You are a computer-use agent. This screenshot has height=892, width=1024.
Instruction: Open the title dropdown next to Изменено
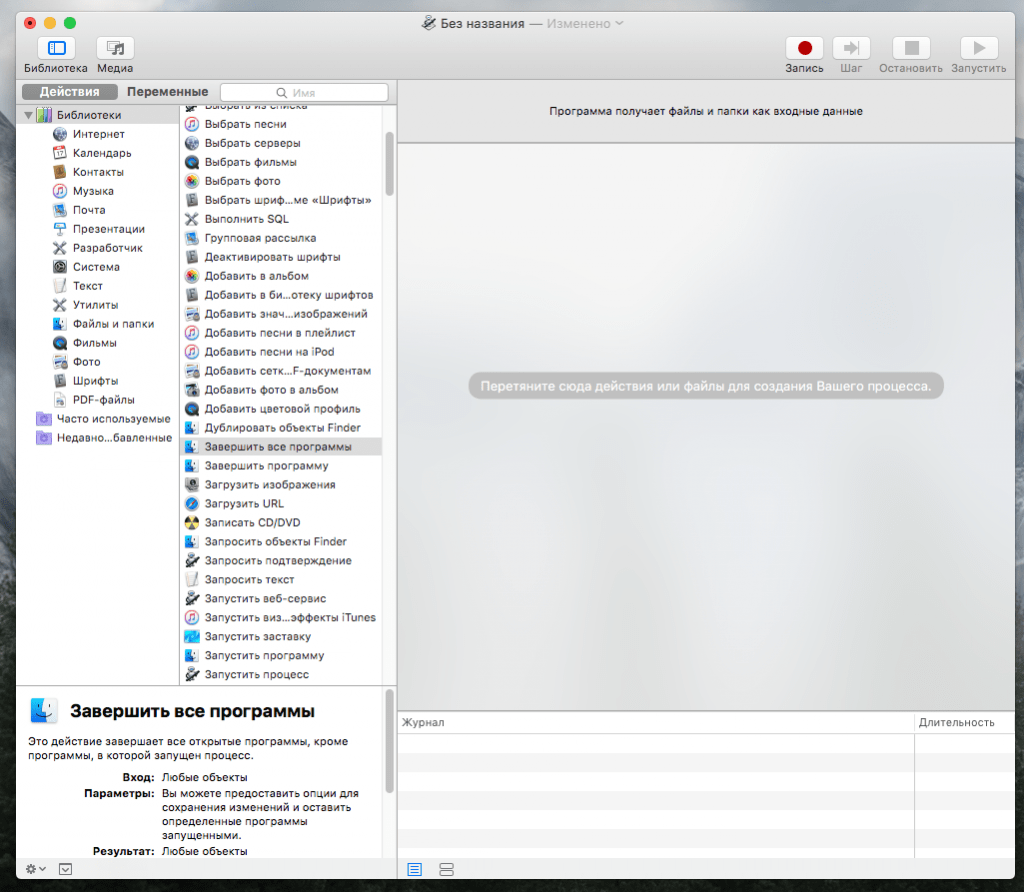[x=619, y=23]
